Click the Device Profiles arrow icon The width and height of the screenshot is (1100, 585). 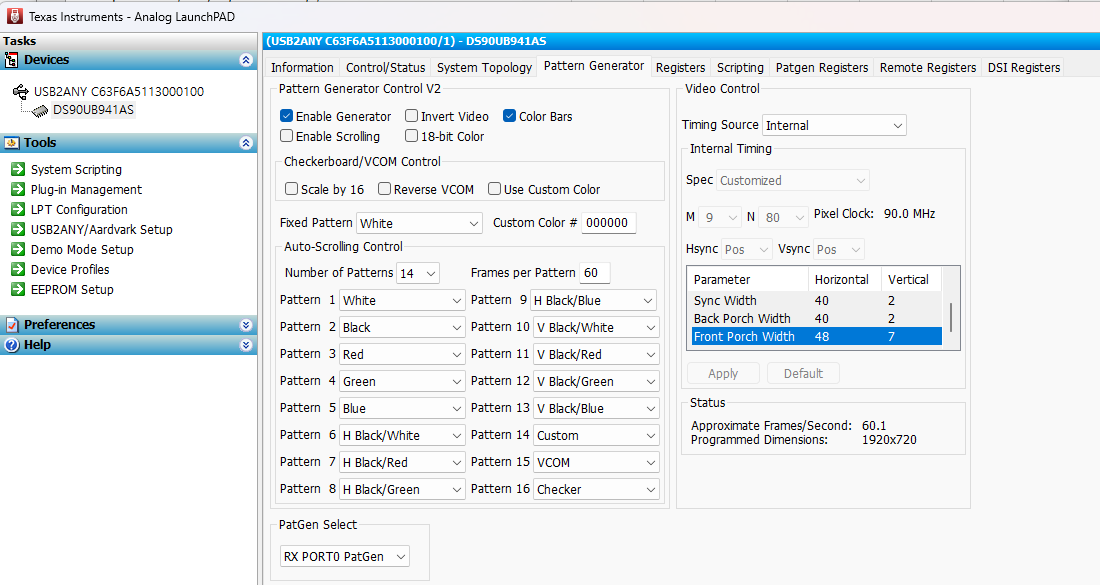pyautogui.click(x=18, y=269)
